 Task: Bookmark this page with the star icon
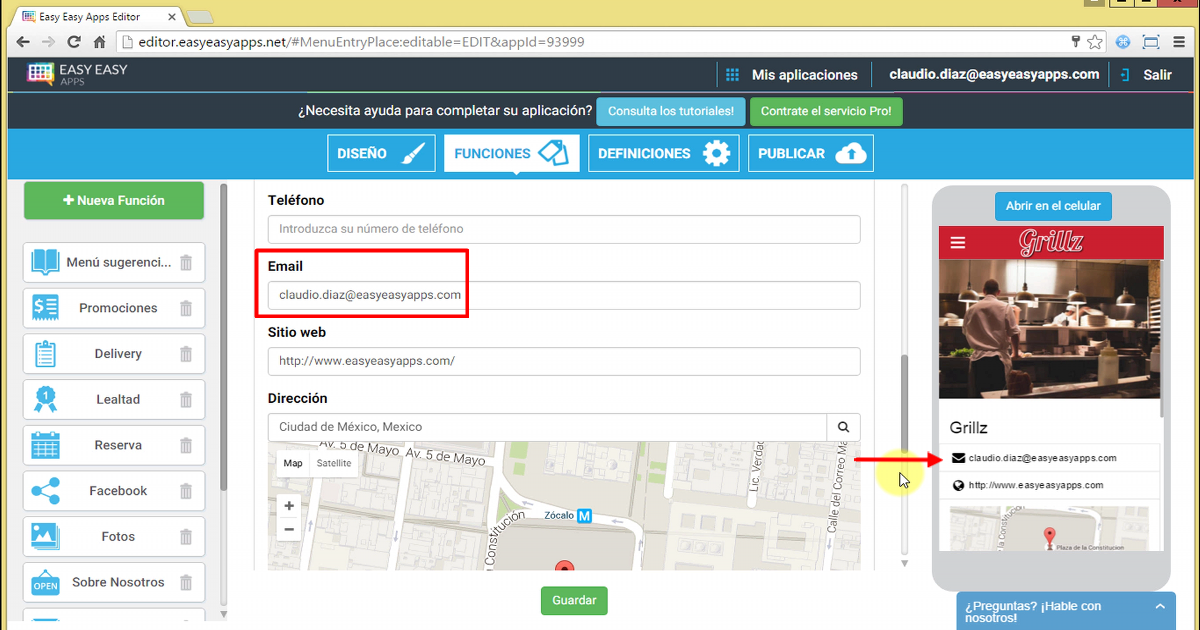(1095, 42)
